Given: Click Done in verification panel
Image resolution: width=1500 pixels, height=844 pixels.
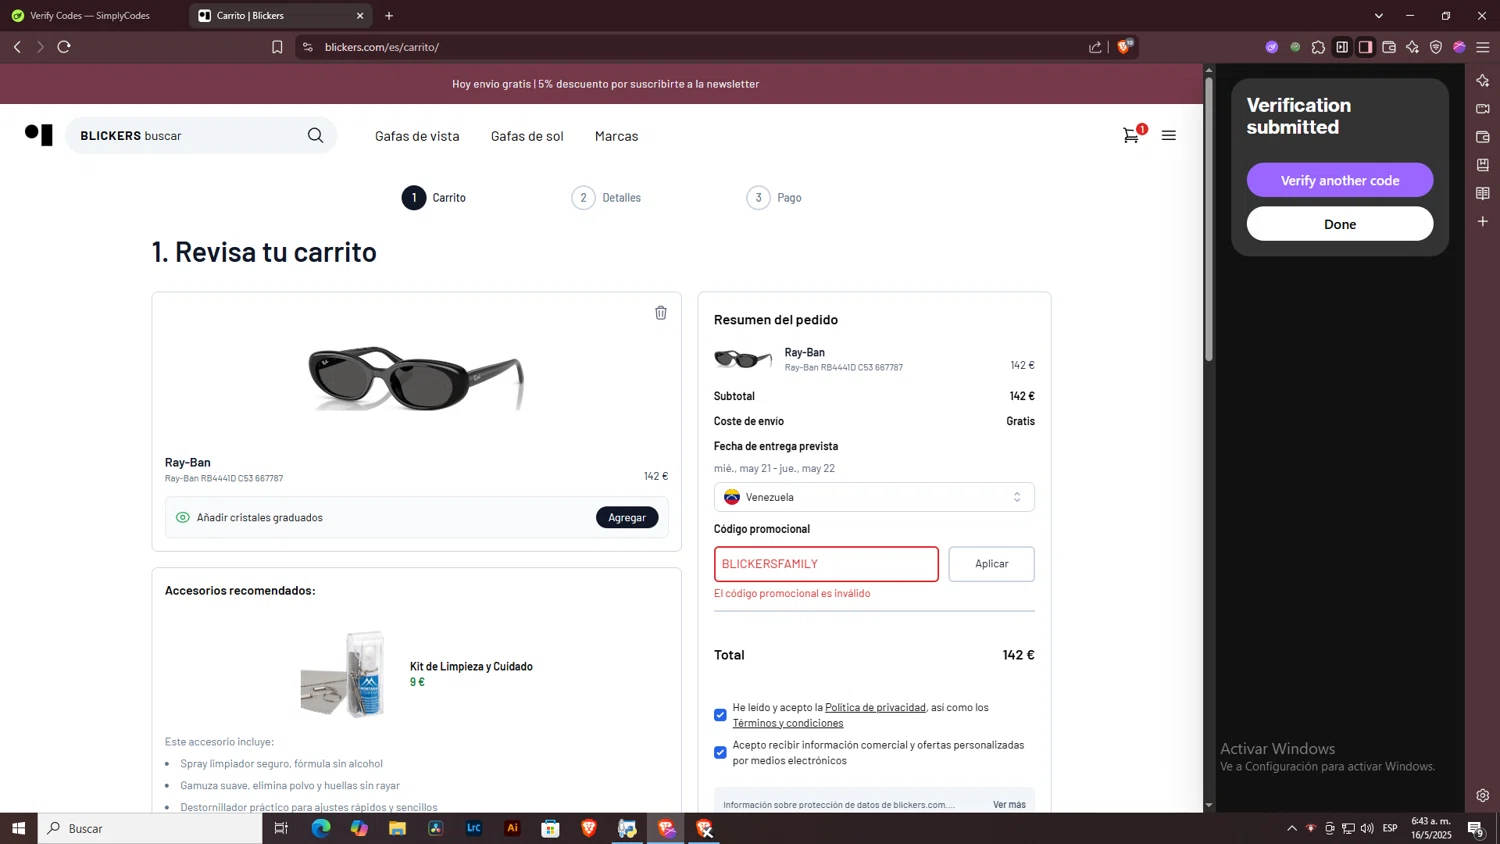Looking at the screenshot, I should point(1340,224).
